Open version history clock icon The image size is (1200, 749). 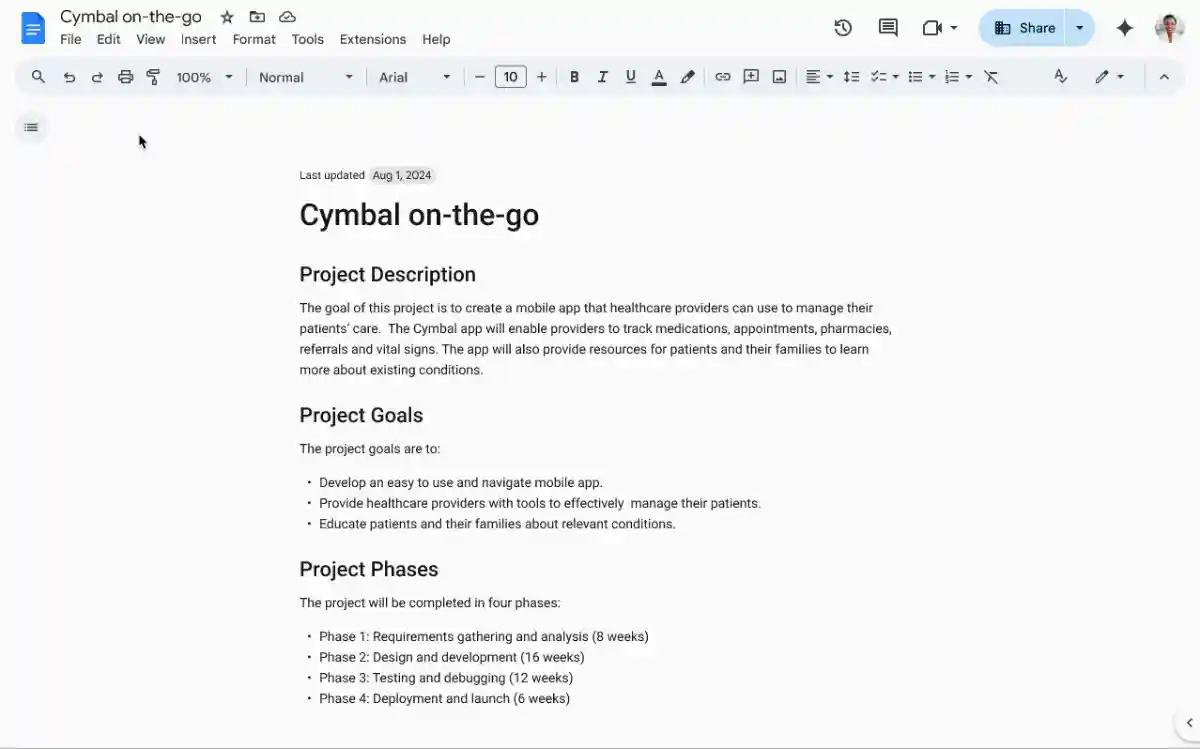point(843,28)
